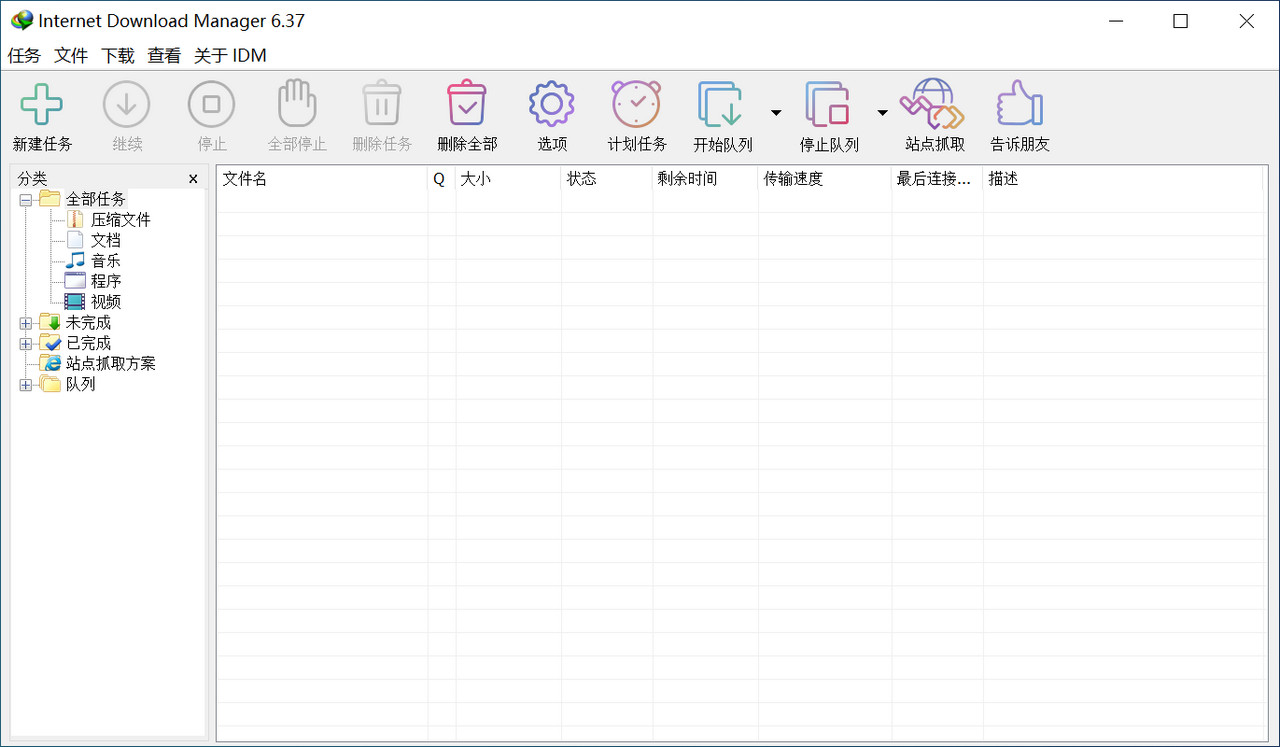This screenshot has width=1280, height=747.
Task: Open the 下载 menu
Action: 118,56
